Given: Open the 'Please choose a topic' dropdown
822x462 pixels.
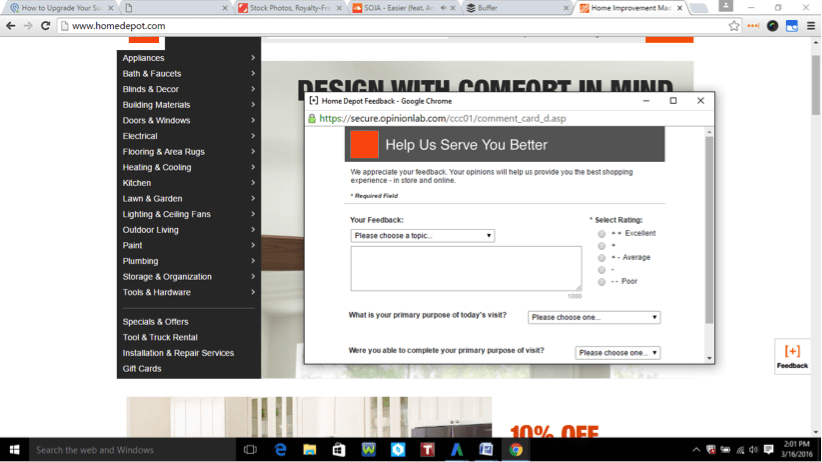Looking at the screenshot, I should coord(423,236).
